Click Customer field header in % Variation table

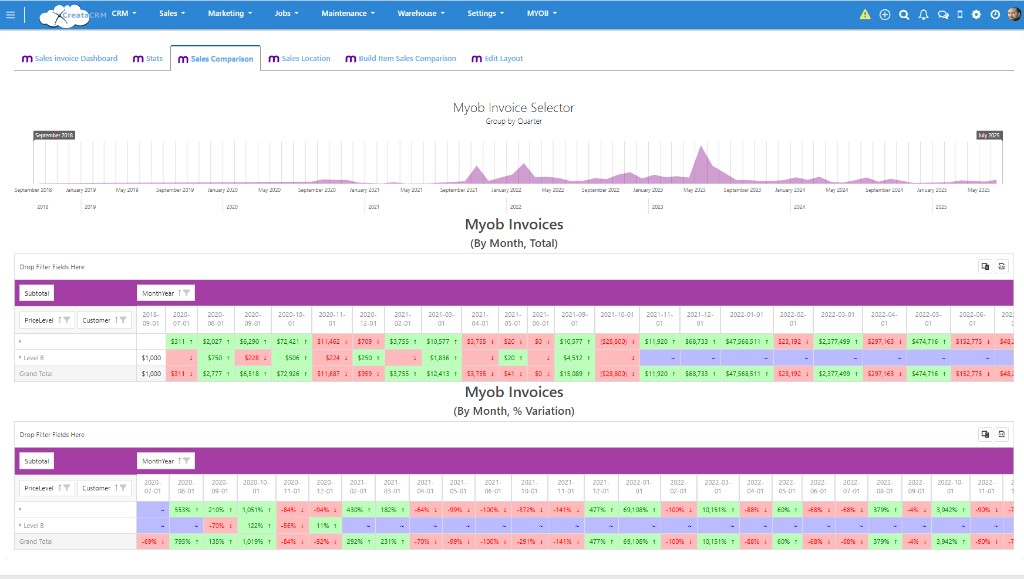[x=104, y=488]
